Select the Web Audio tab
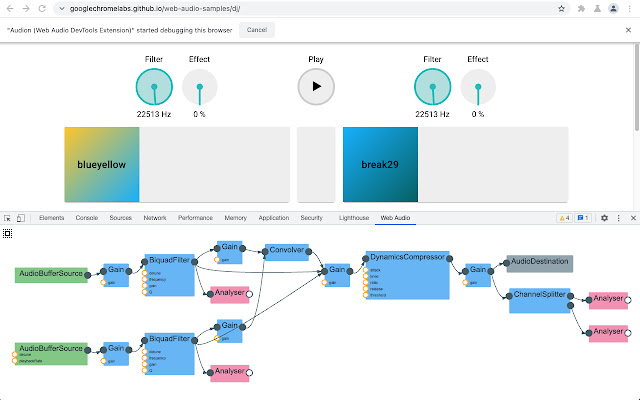Image resolution: width=640 pixels, height=400 pixels. pos(395,218)
